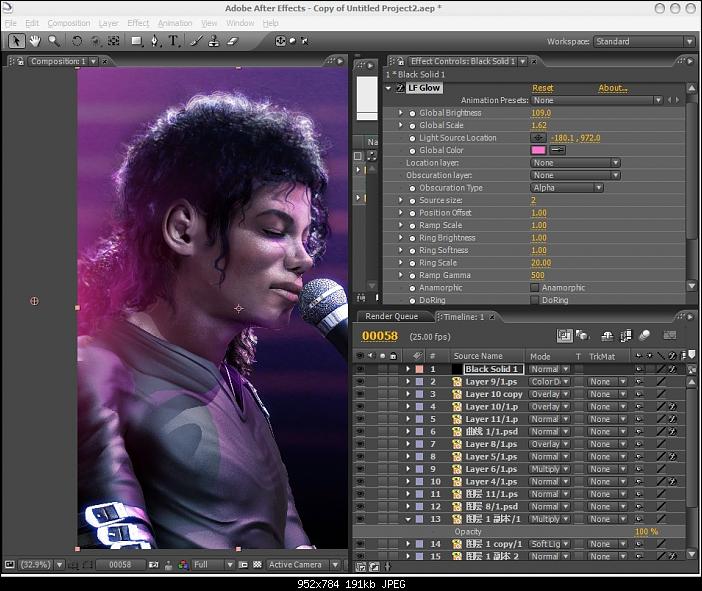702x591 pixels.
Task: Open the Animation menu
Action: click(x=175, y=23)
